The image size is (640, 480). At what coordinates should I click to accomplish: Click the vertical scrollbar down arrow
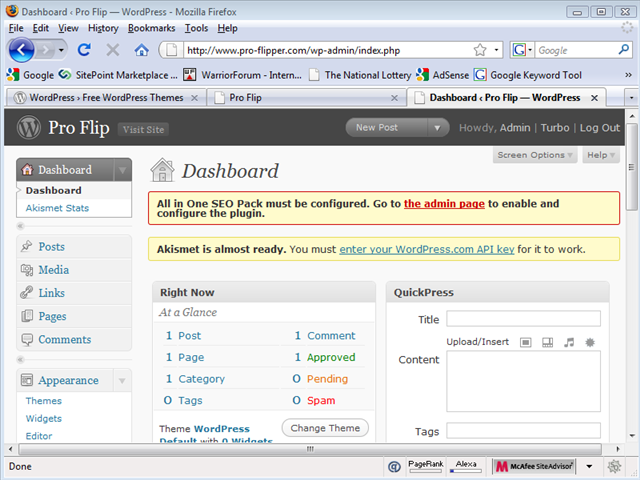pyautogui.click(x=631, y=436)
